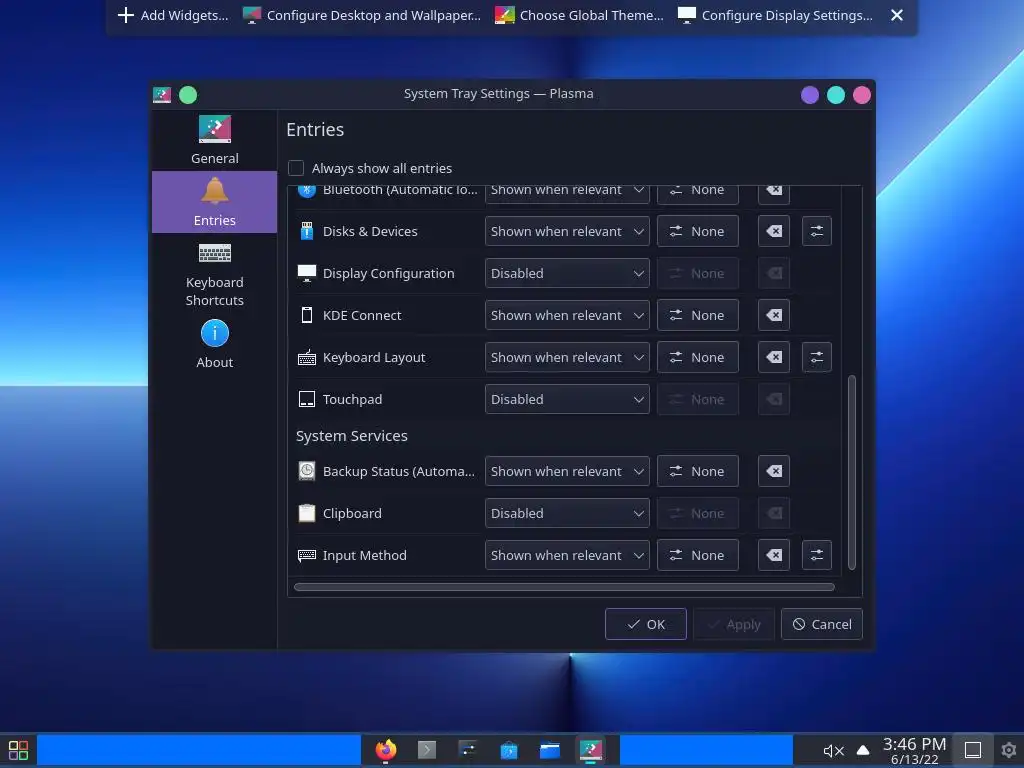Open Display Configuration visibility dropdown
The width and height of the screenshot is (1024, 768).
pos(567,273)
